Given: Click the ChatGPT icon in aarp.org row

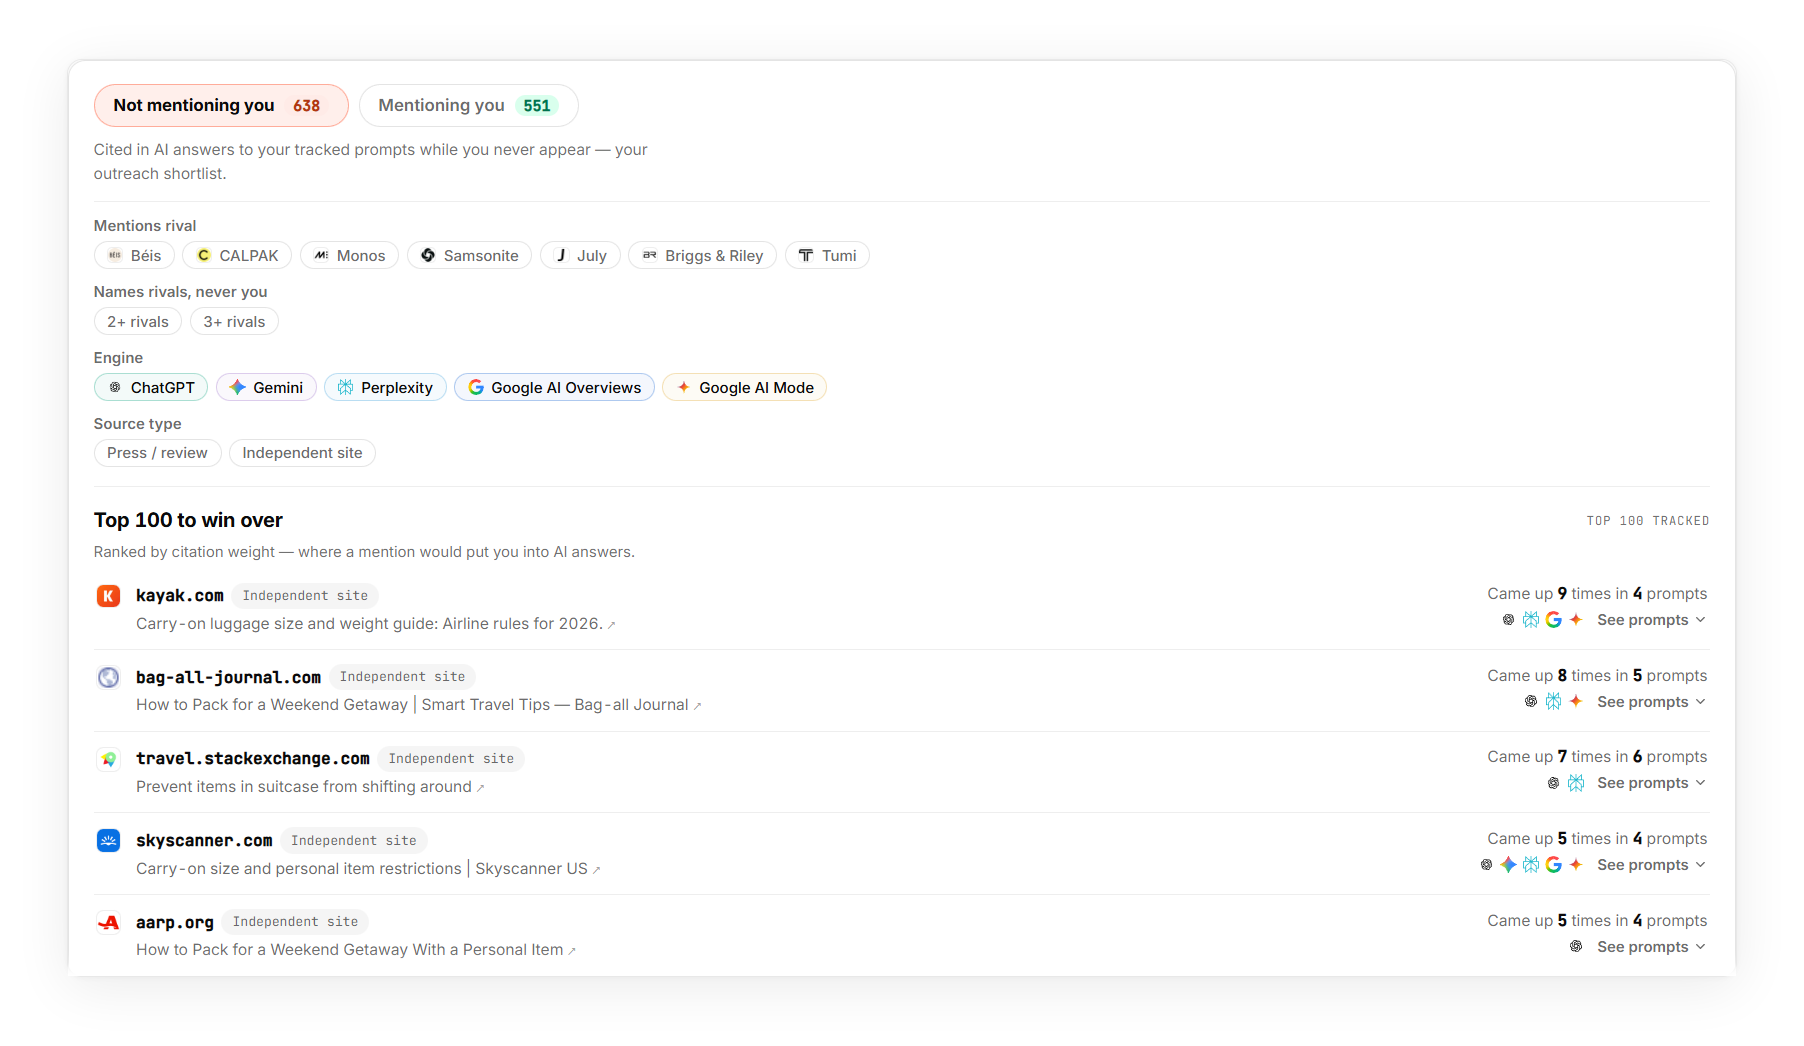Looking at the screenshot, I should tap(1576, 947).
